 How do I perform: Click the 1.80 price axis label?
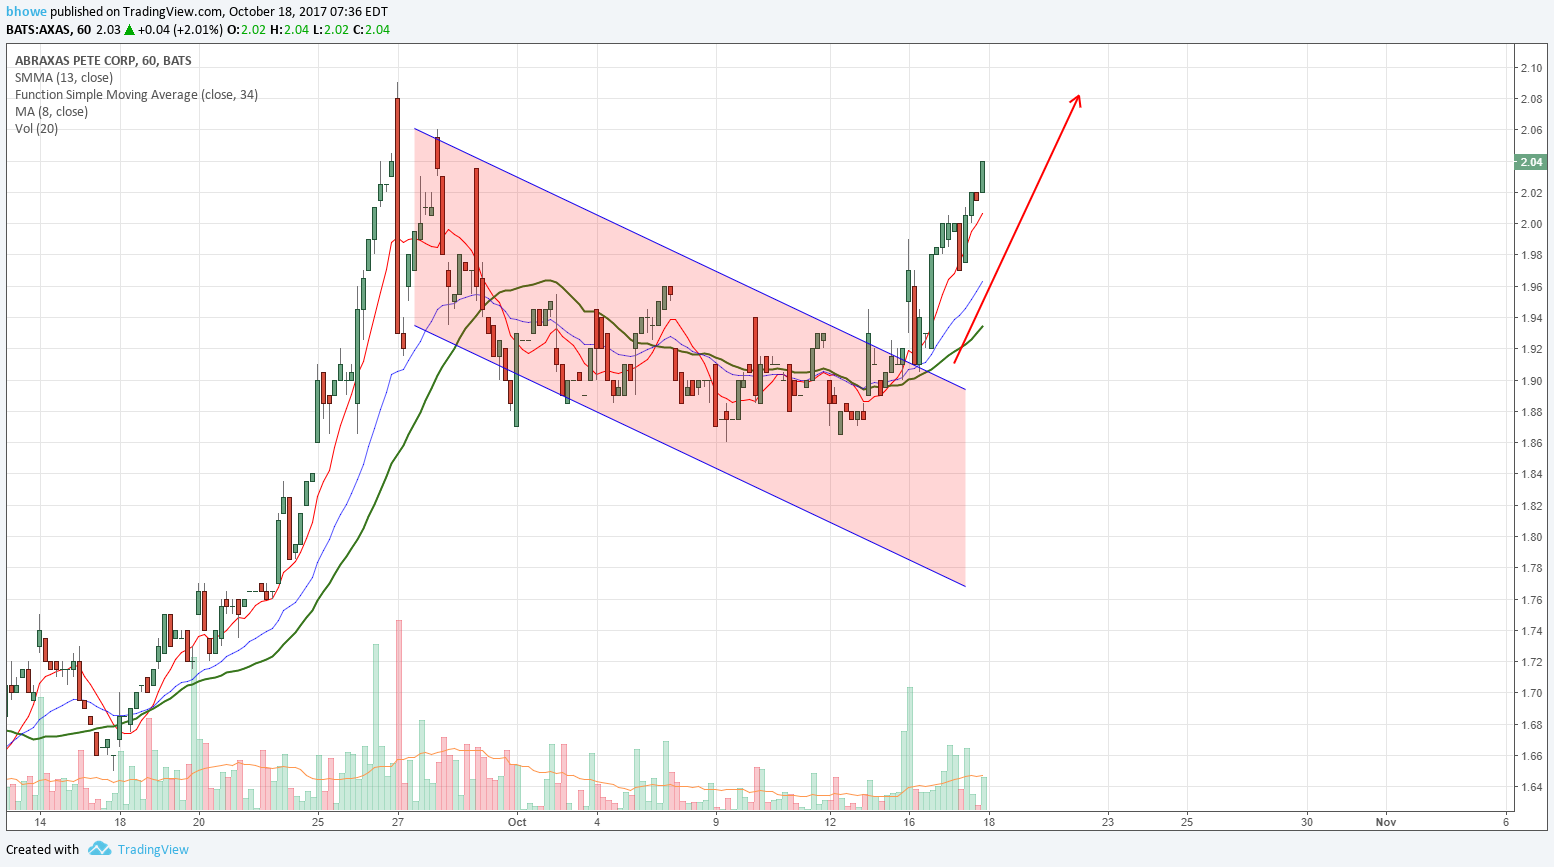[1531, 537]
